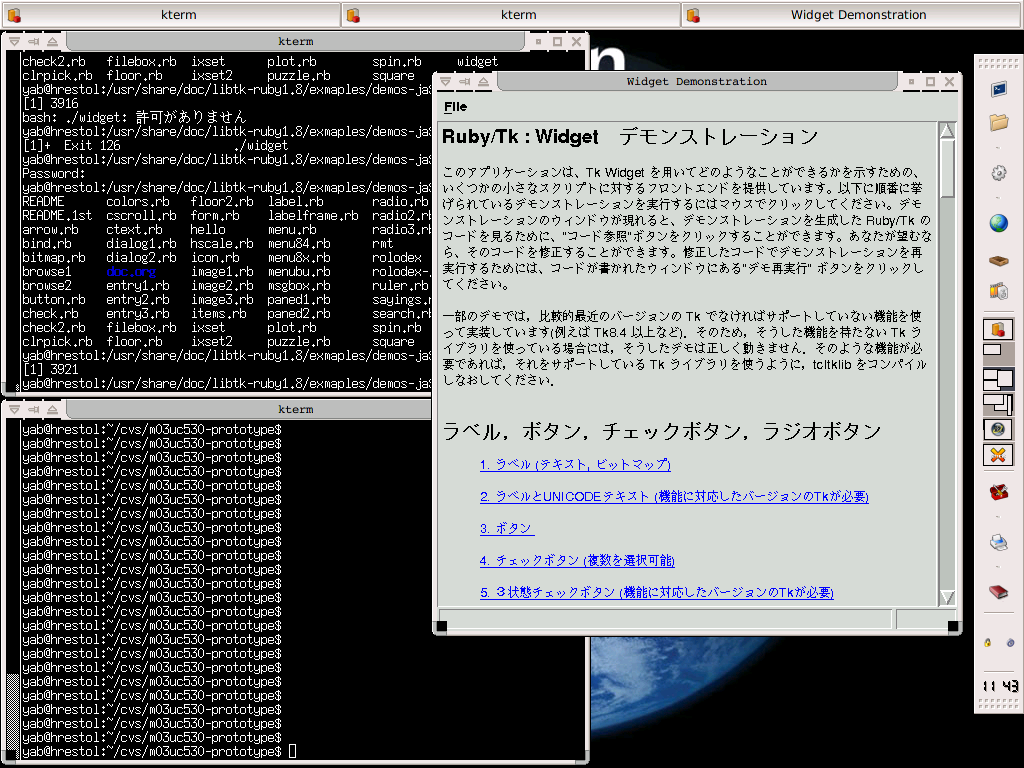This screenshot has height=768, width=1024.
Task: Click the Widget Demonstration window title bar
Action: pos(697,82)
